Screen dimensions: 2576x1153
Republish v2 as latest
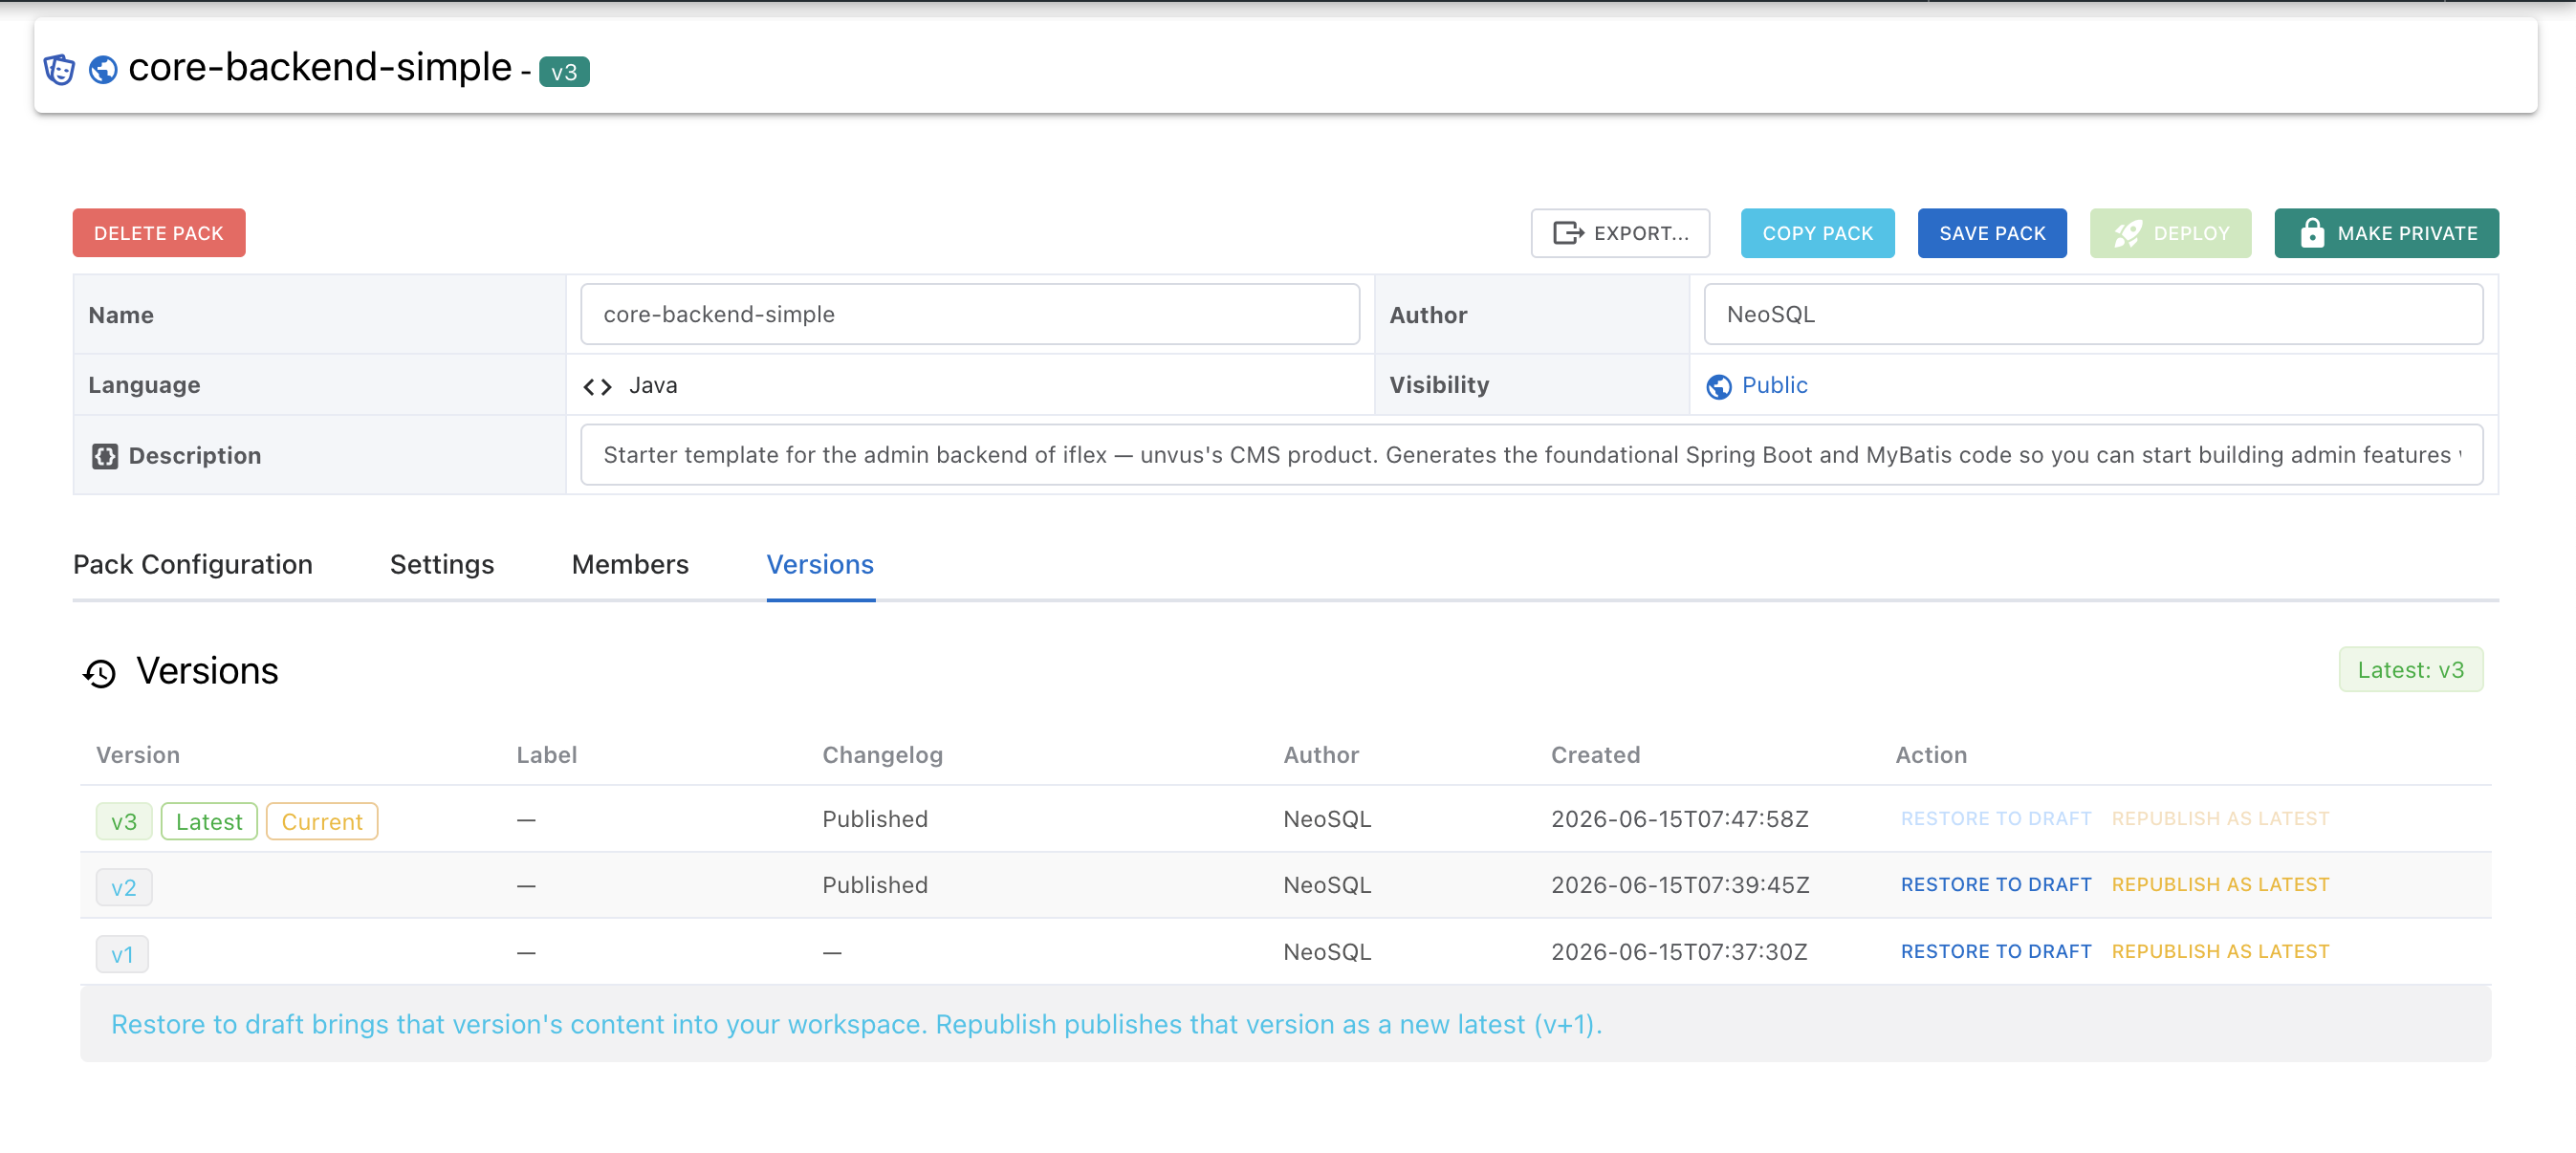coord(2220,885)
